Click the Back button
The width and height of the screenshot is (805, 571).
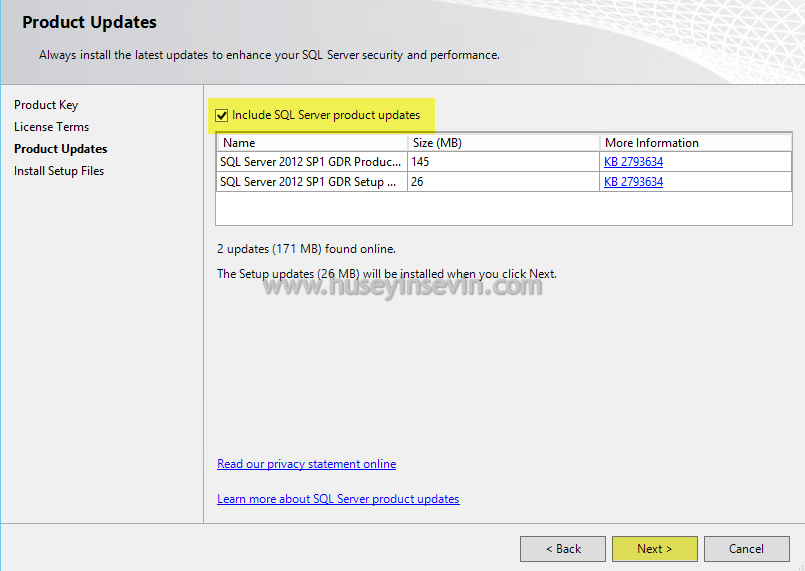[563, 549]
